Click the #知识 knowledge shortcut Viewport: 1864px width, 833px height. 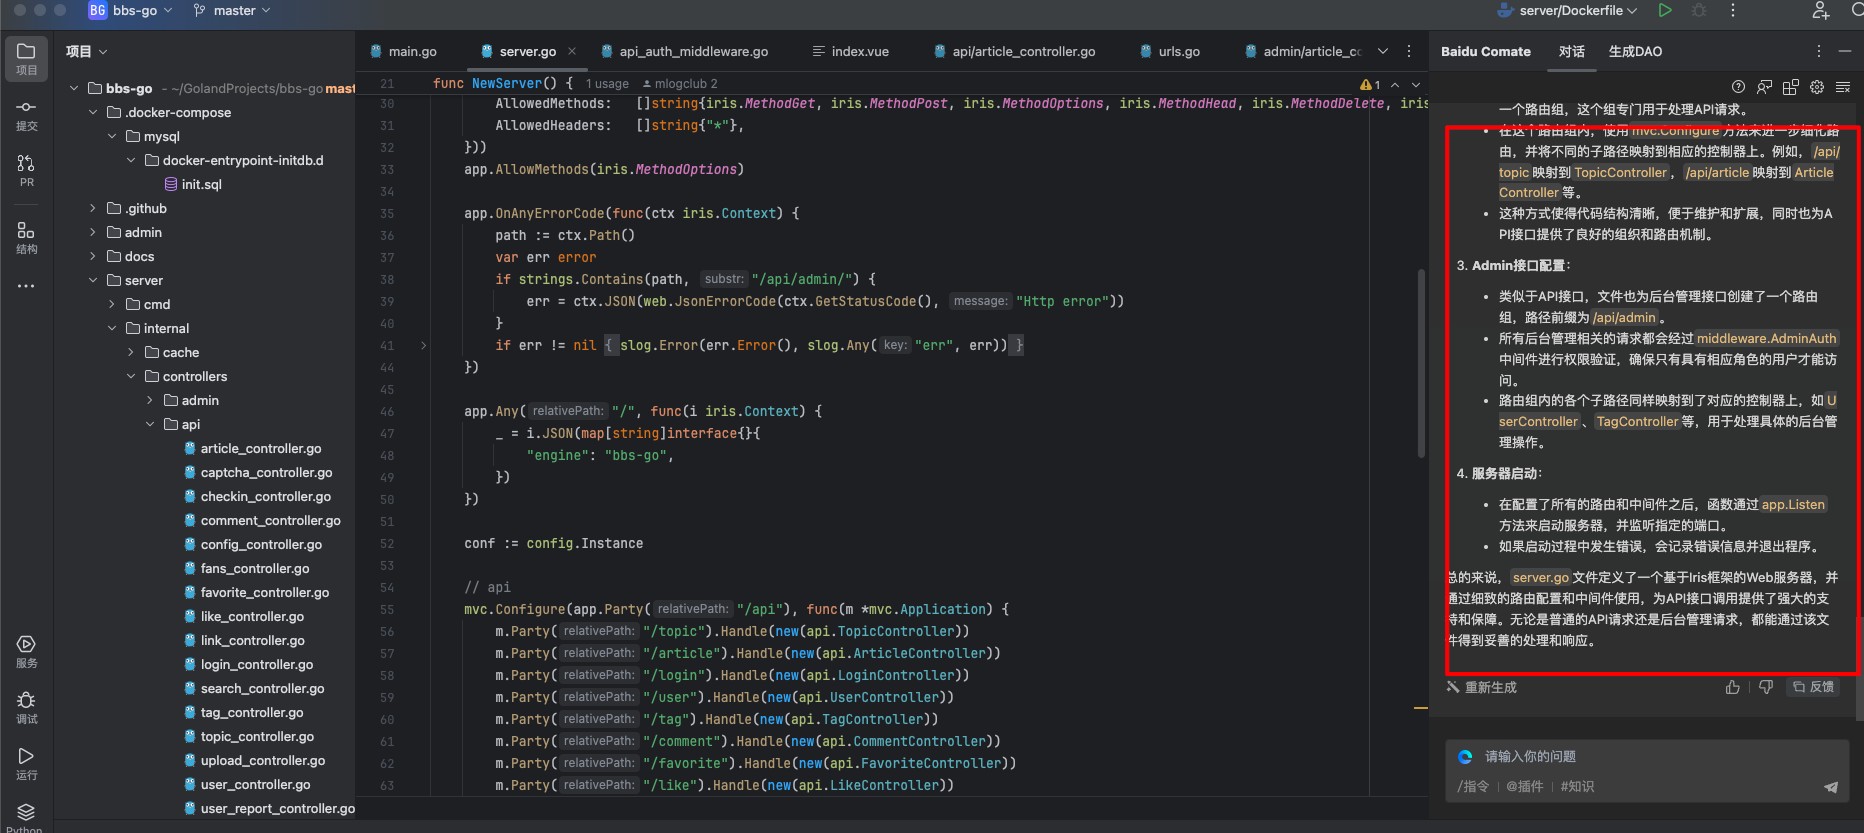click(x=1577, y=786)
